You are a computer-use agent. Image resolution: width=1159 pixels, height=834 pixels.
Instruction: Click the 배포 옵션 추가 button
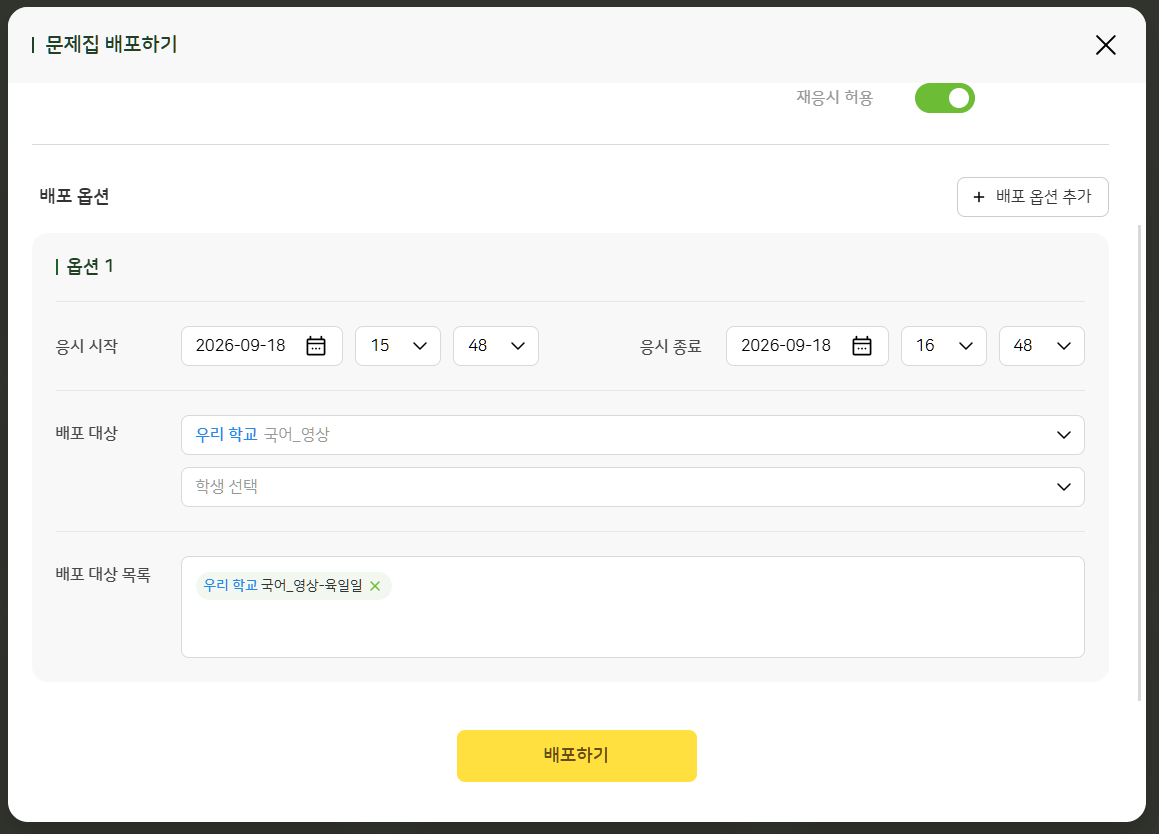[1033, 197]
